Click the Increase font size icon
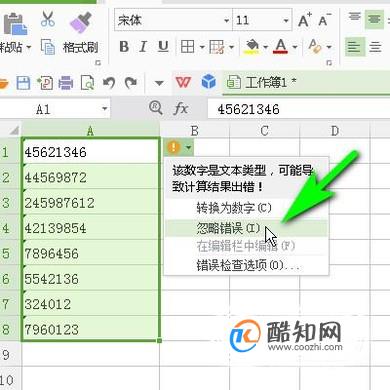390x390 pixels. pyautogui.click(x=305, y=21)
